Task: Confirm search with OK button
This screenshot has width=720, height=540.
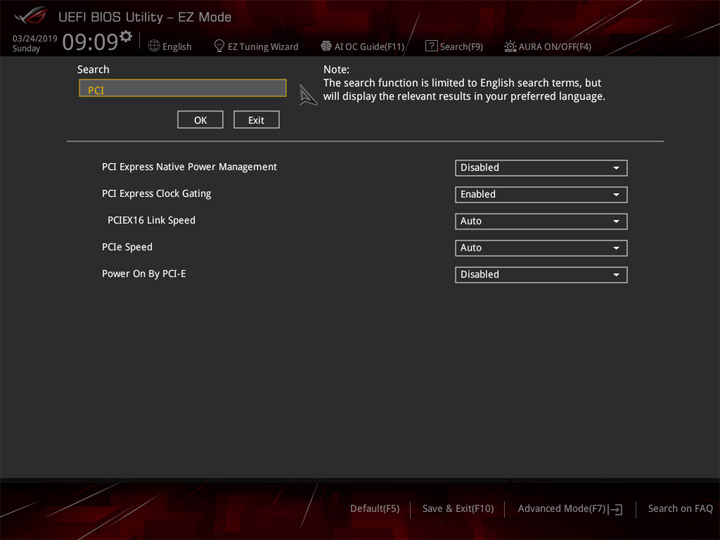Action: pyautogui.click(x=200, y=120)
